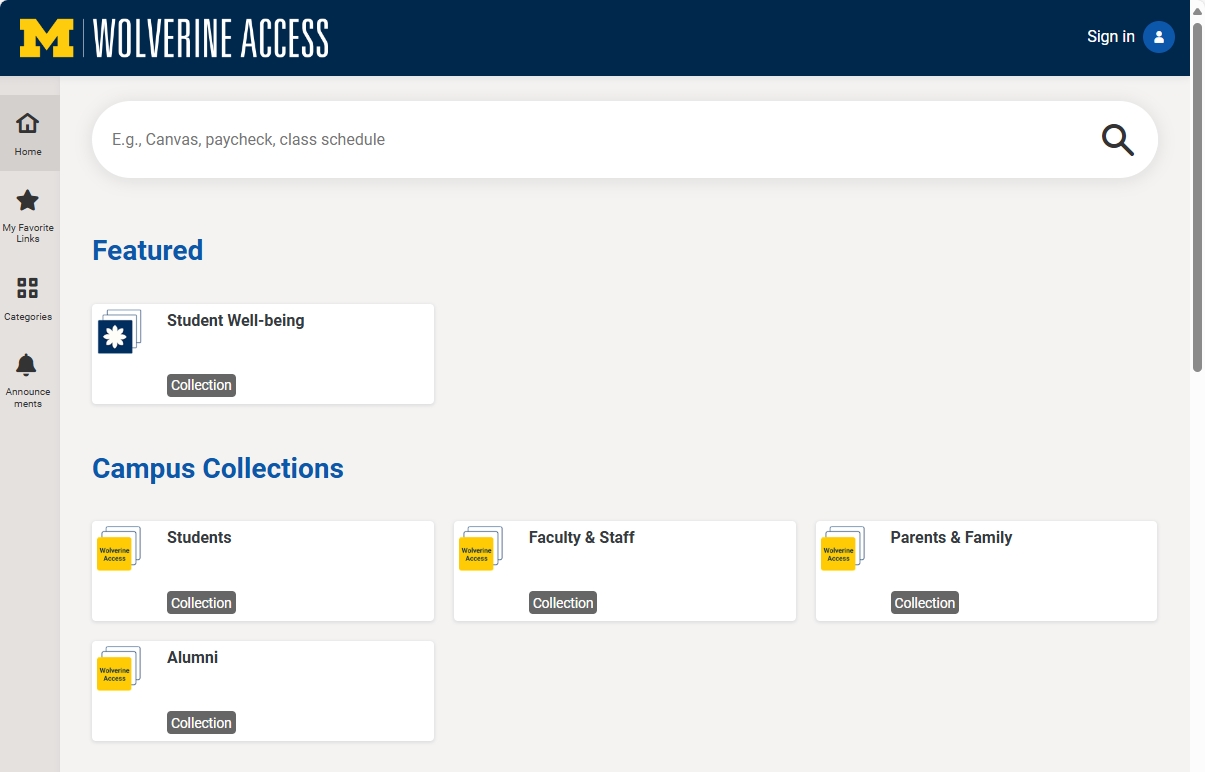Focus the search input field
The height and width of the screenshot is (772, 1205).
(x=590, y=140)
